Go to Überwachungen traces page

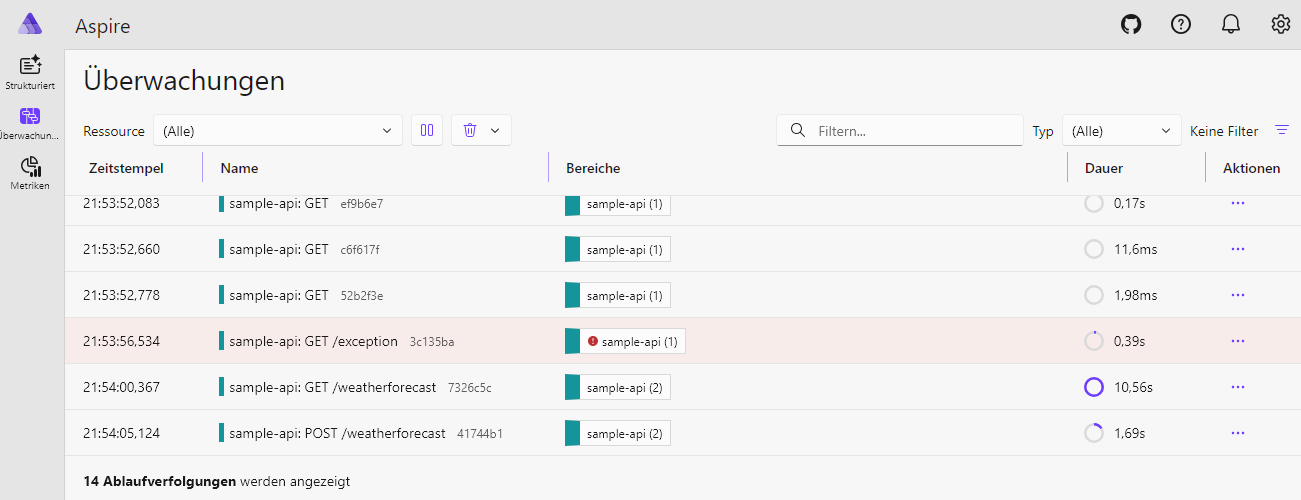pyautogui.click(x=30, y=124)
